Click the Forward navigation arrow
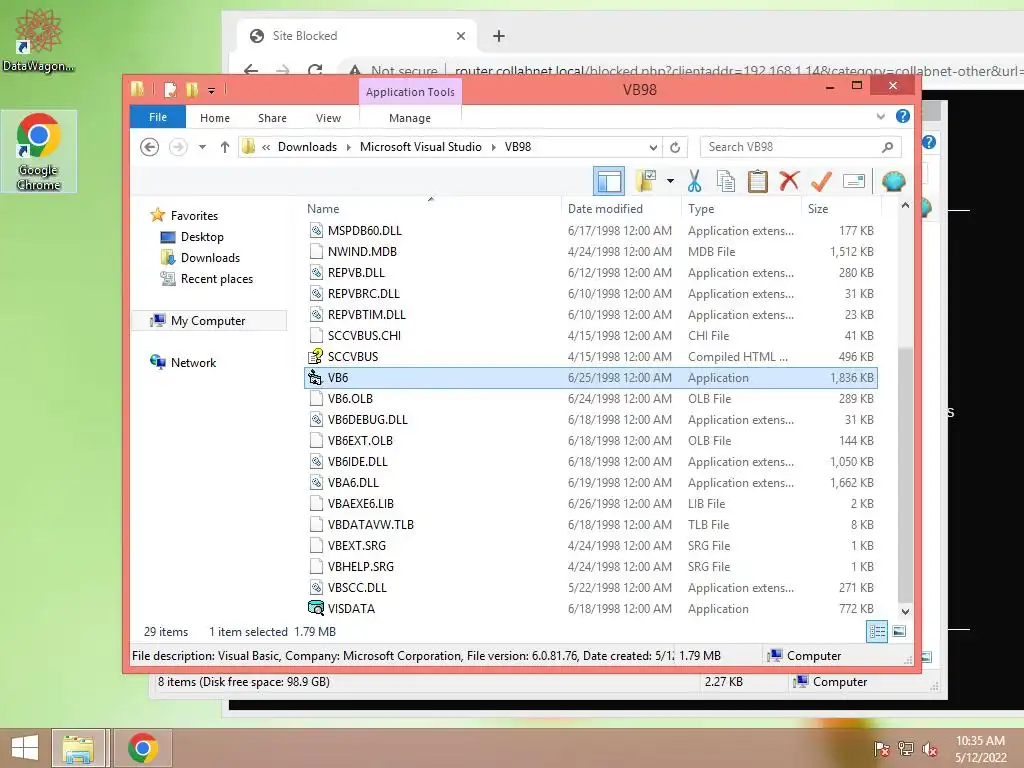The height and width of the screenshot is (768, 1024). pyautogui.click(x=178, y=147)
